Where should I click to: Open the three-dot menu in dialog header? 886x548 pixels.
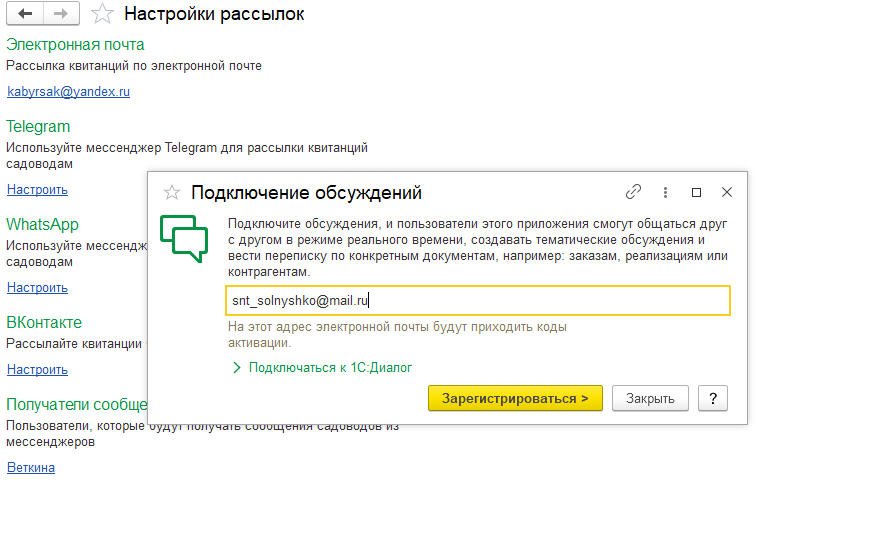(x=665, y=192)
